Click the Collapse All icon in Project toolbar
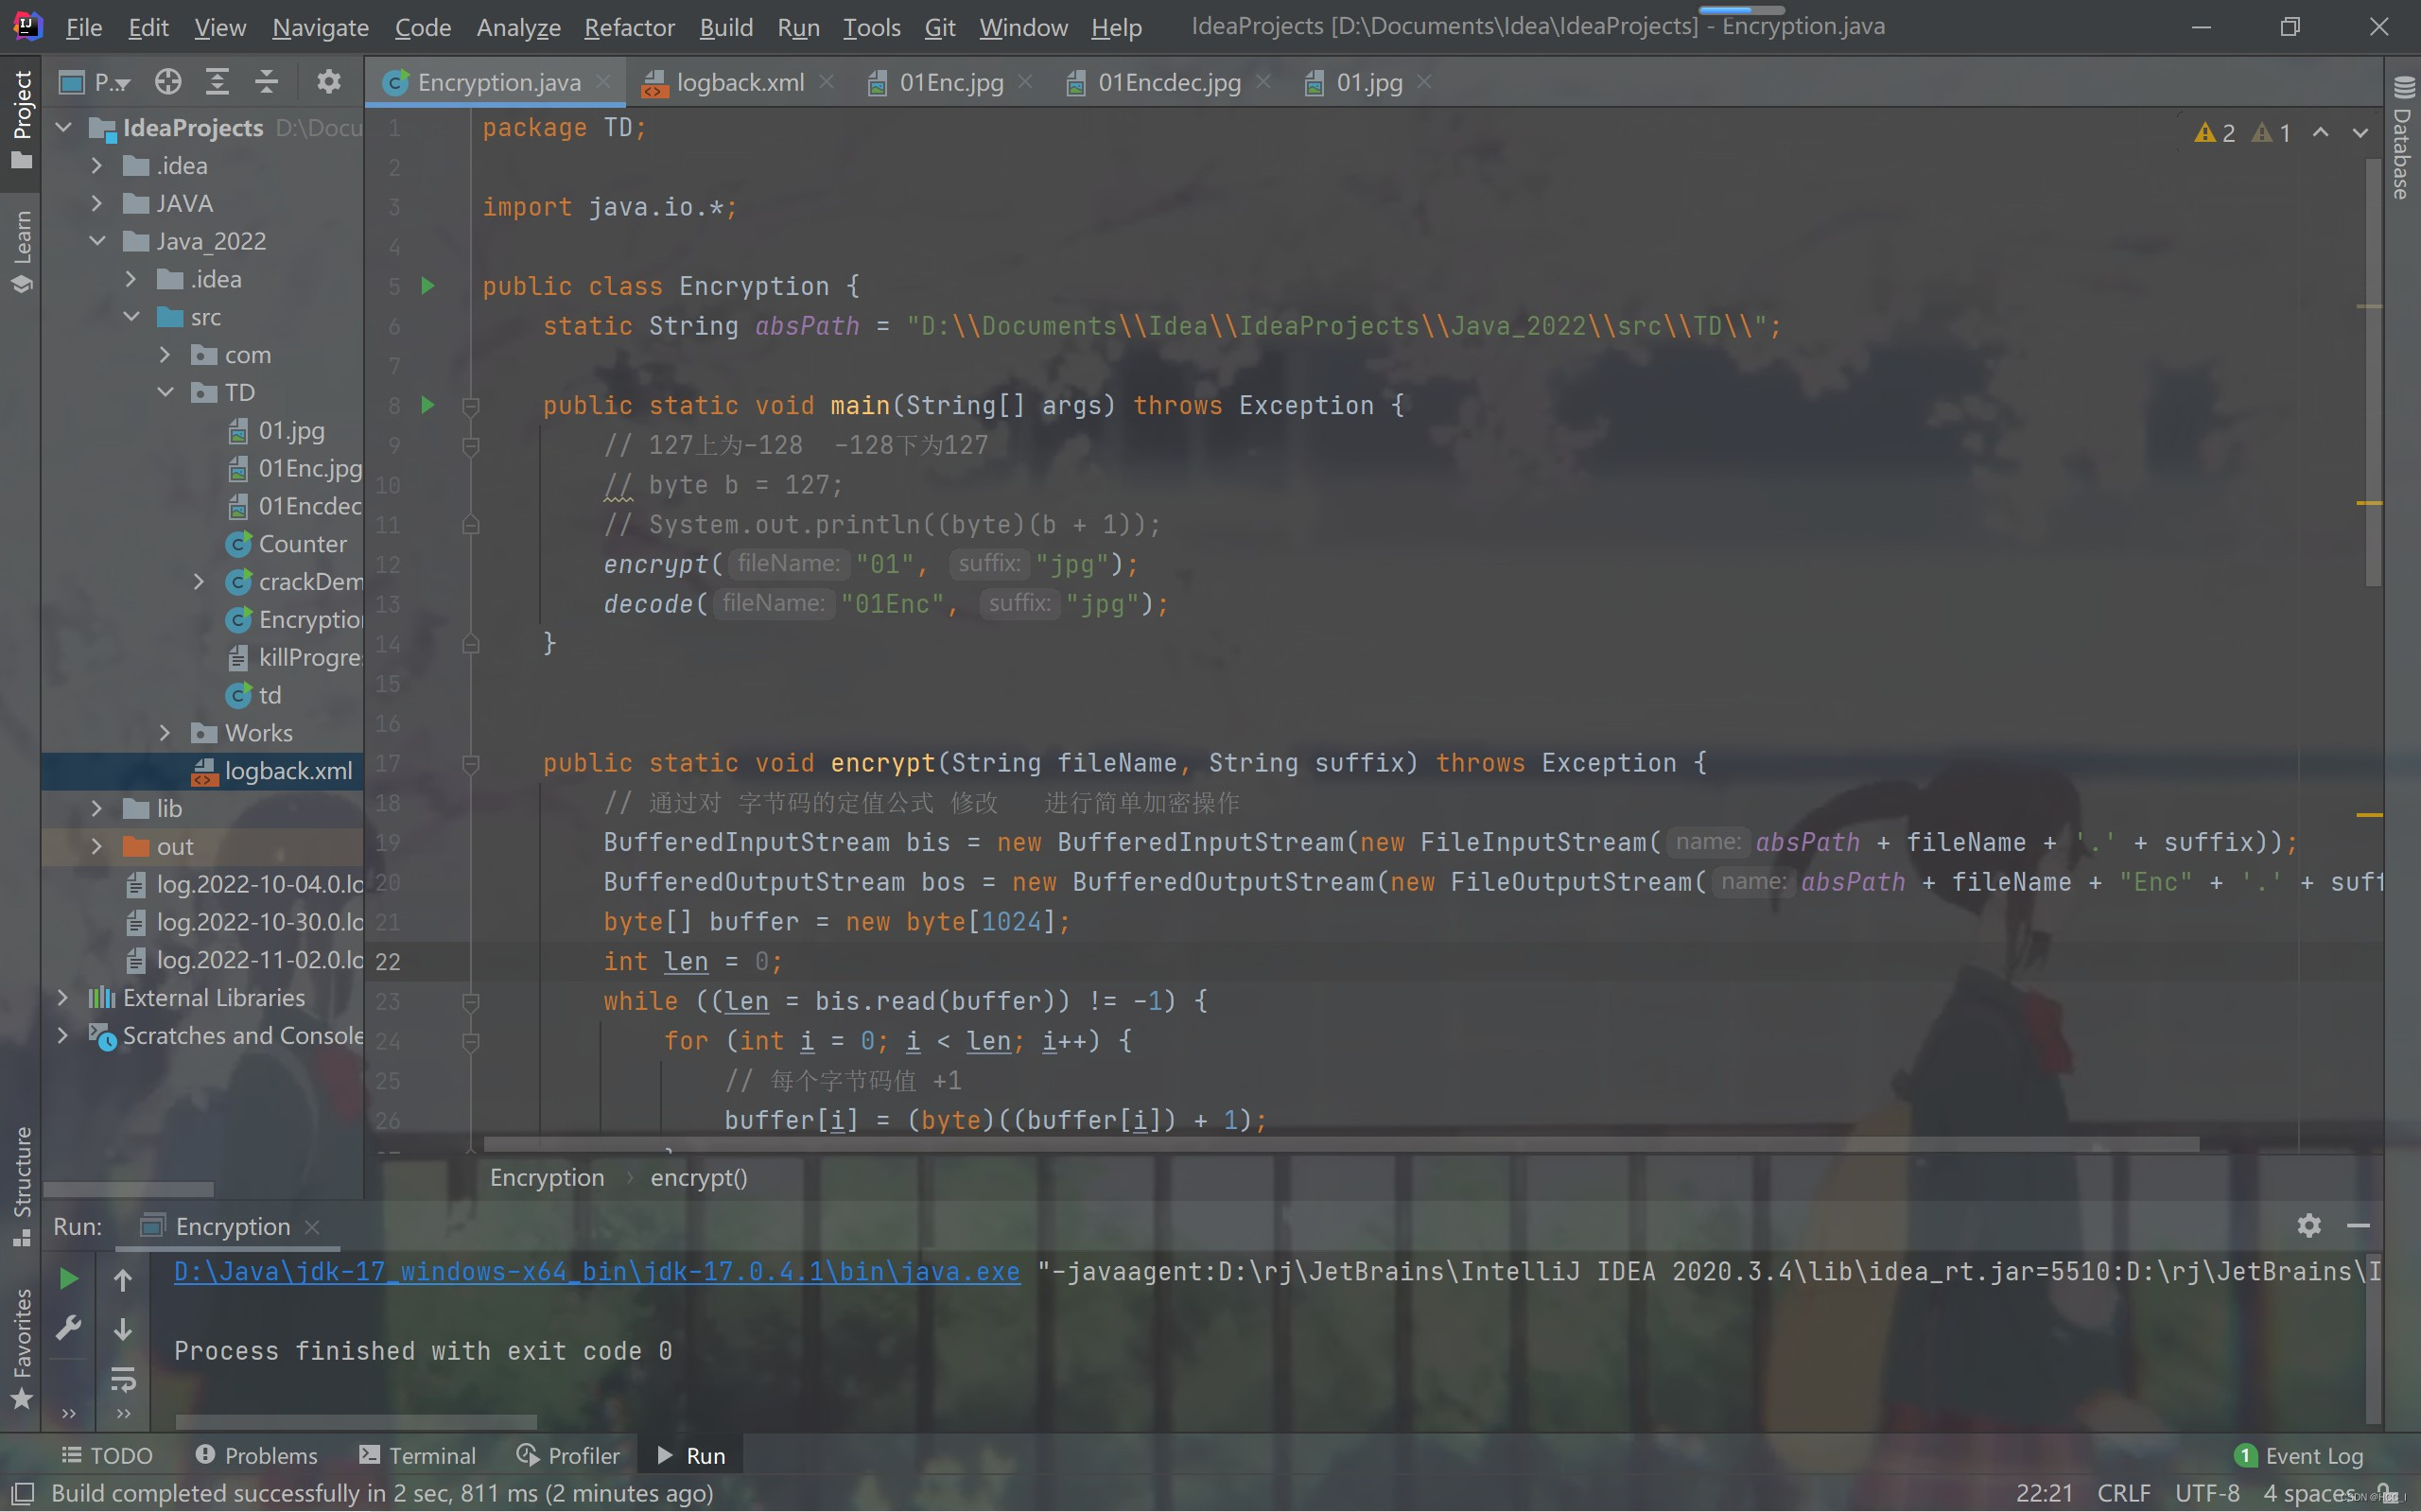This screenshot has width=2421, height=1512. [x=266, y=82]
